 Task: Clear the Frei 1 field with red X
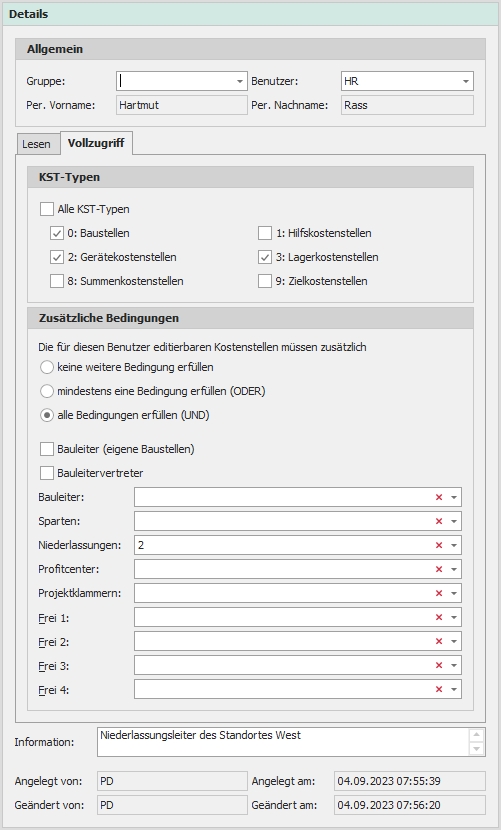coord(439,617)
